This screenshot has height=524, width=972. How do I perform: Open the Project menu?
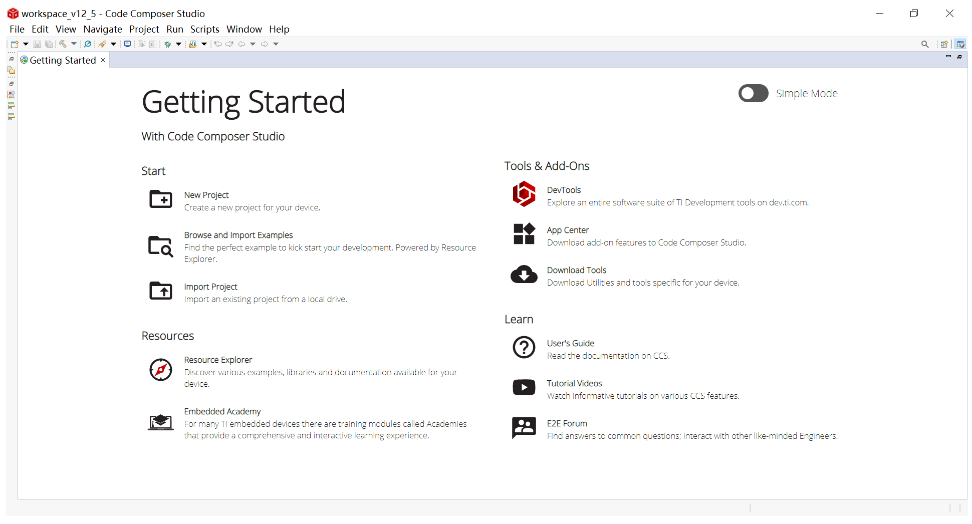pos(144,29)
